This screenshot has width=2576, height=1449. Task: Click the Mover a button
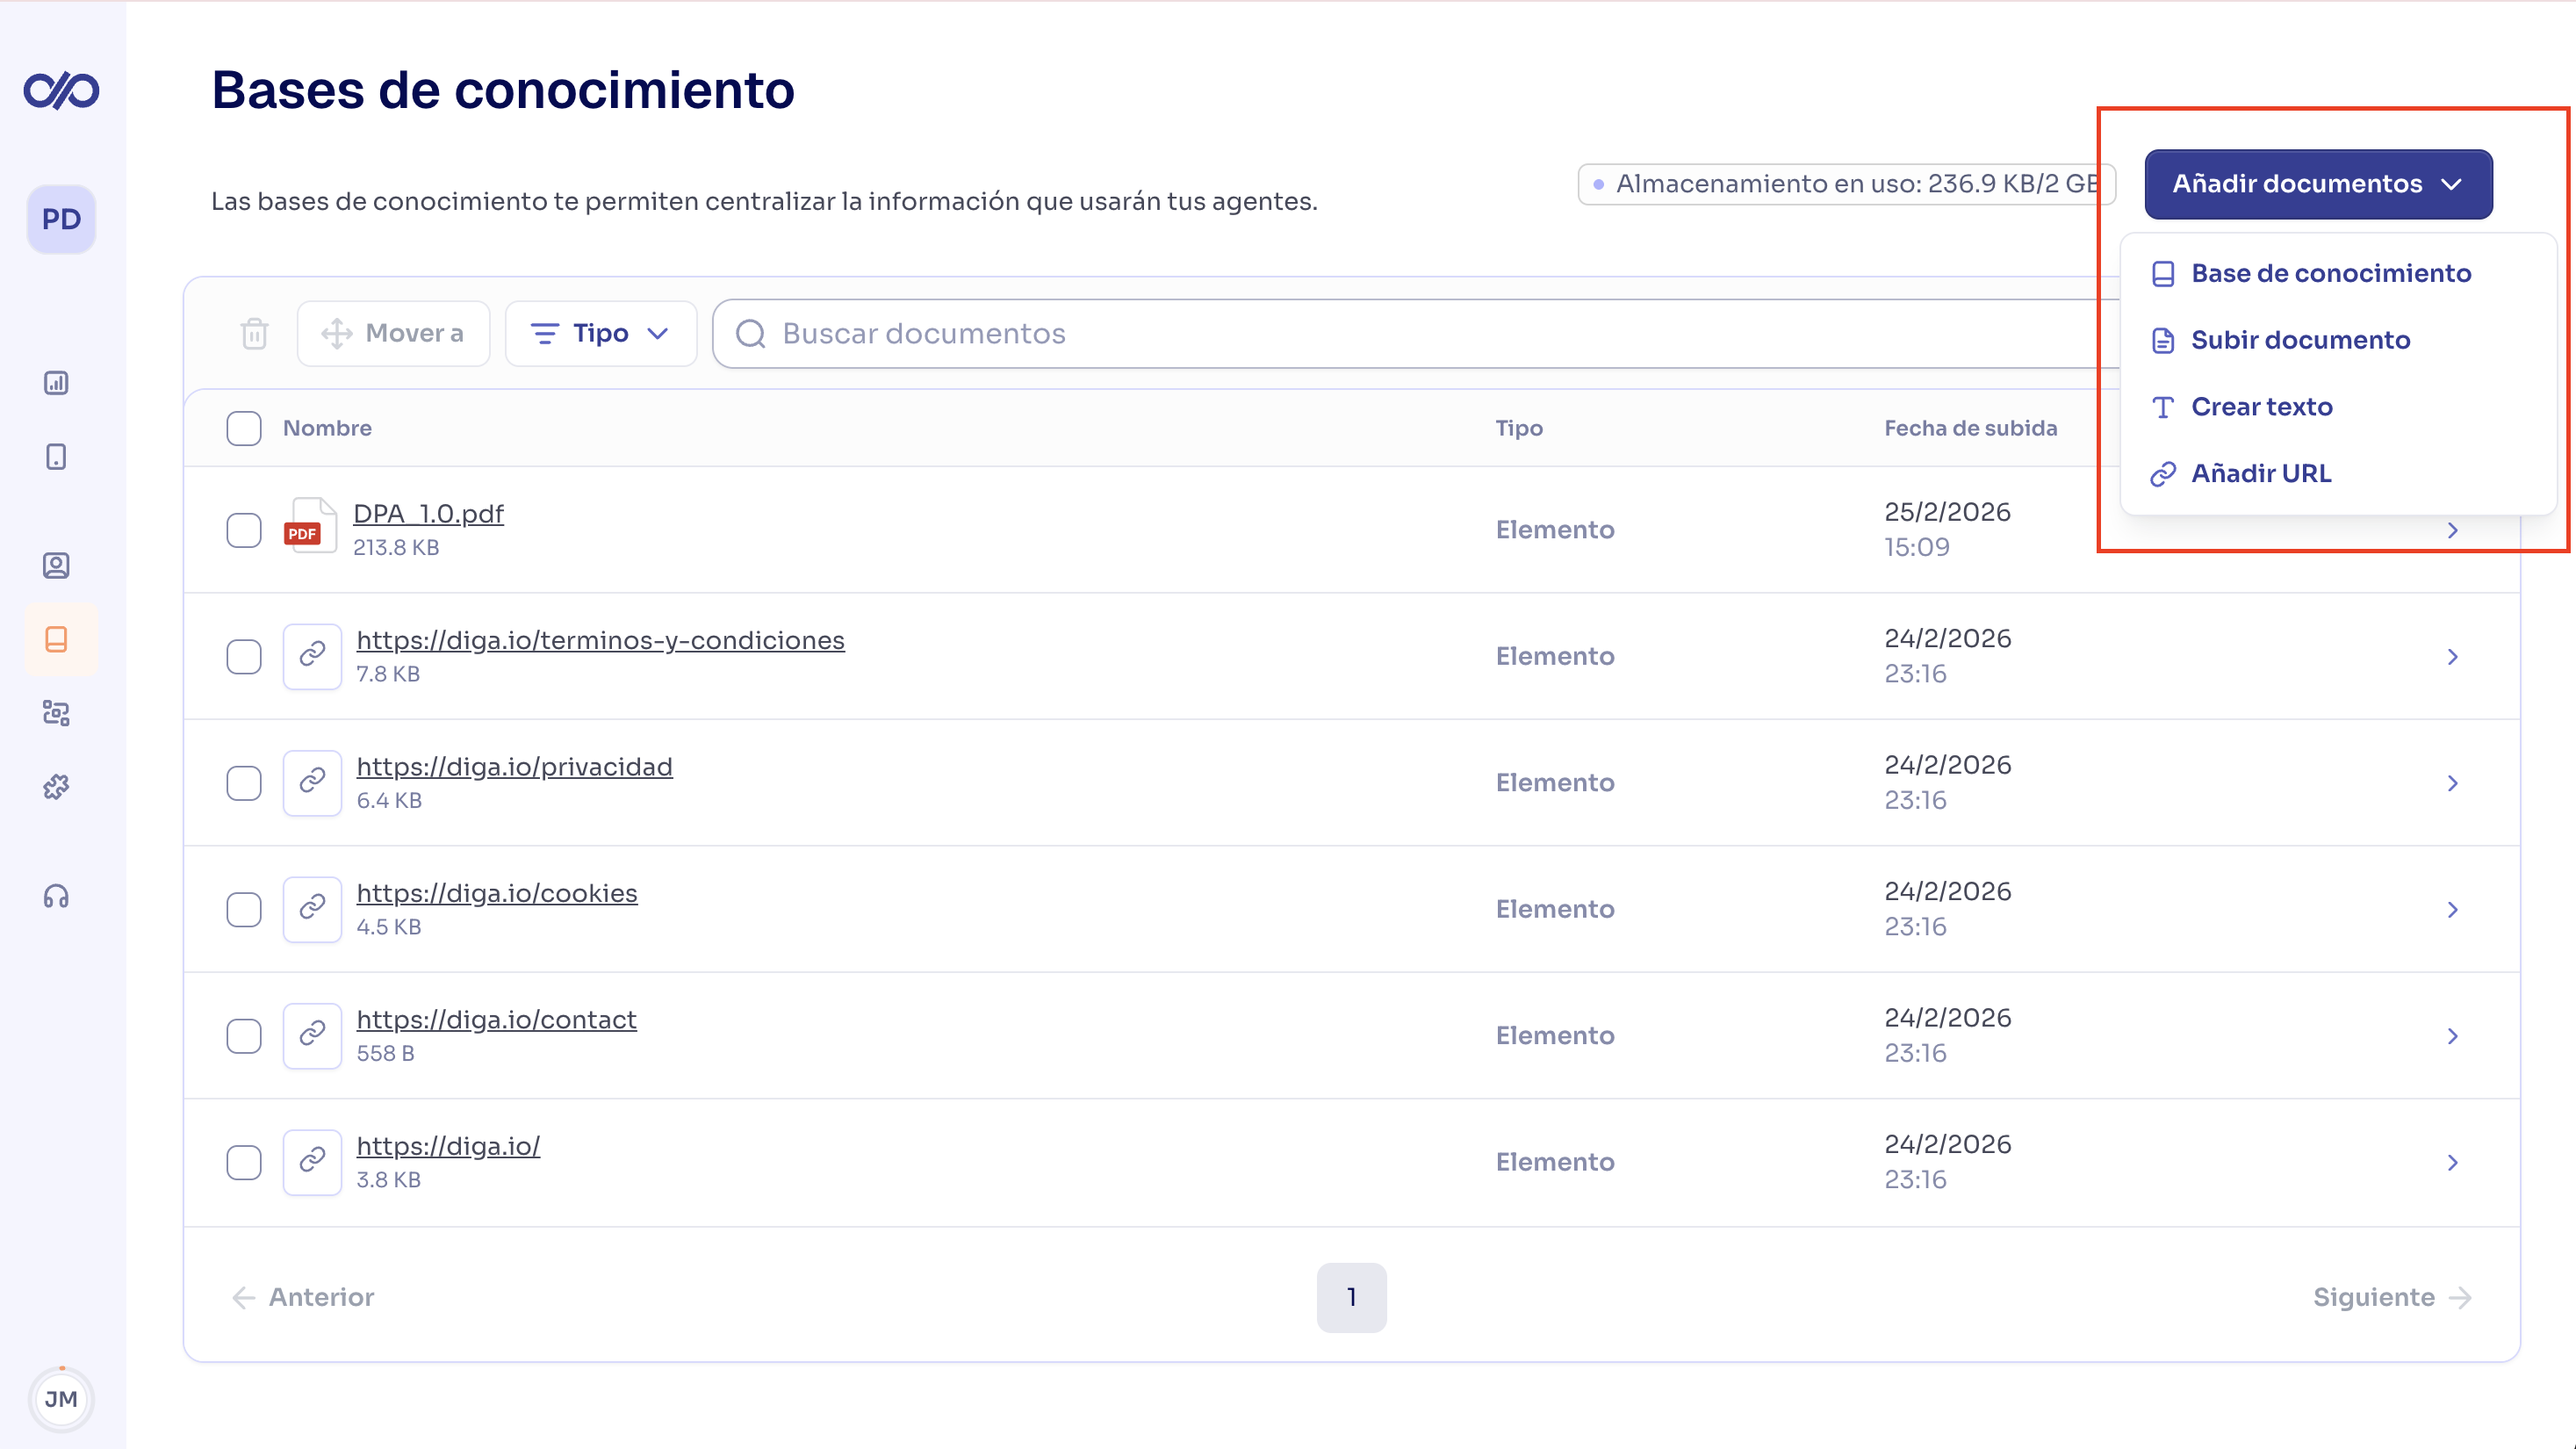tap(393, 334)
